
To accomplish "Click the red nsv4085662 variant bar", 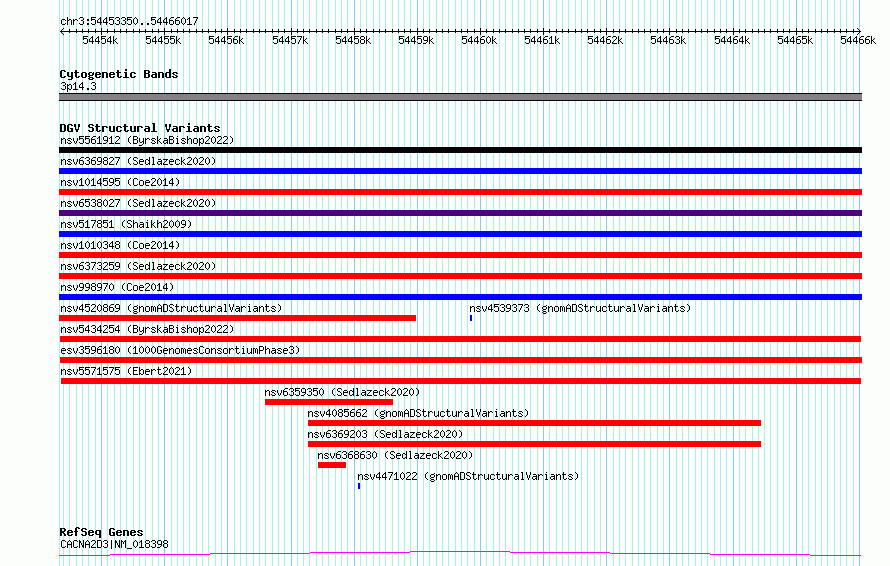I will coord(534,423).
